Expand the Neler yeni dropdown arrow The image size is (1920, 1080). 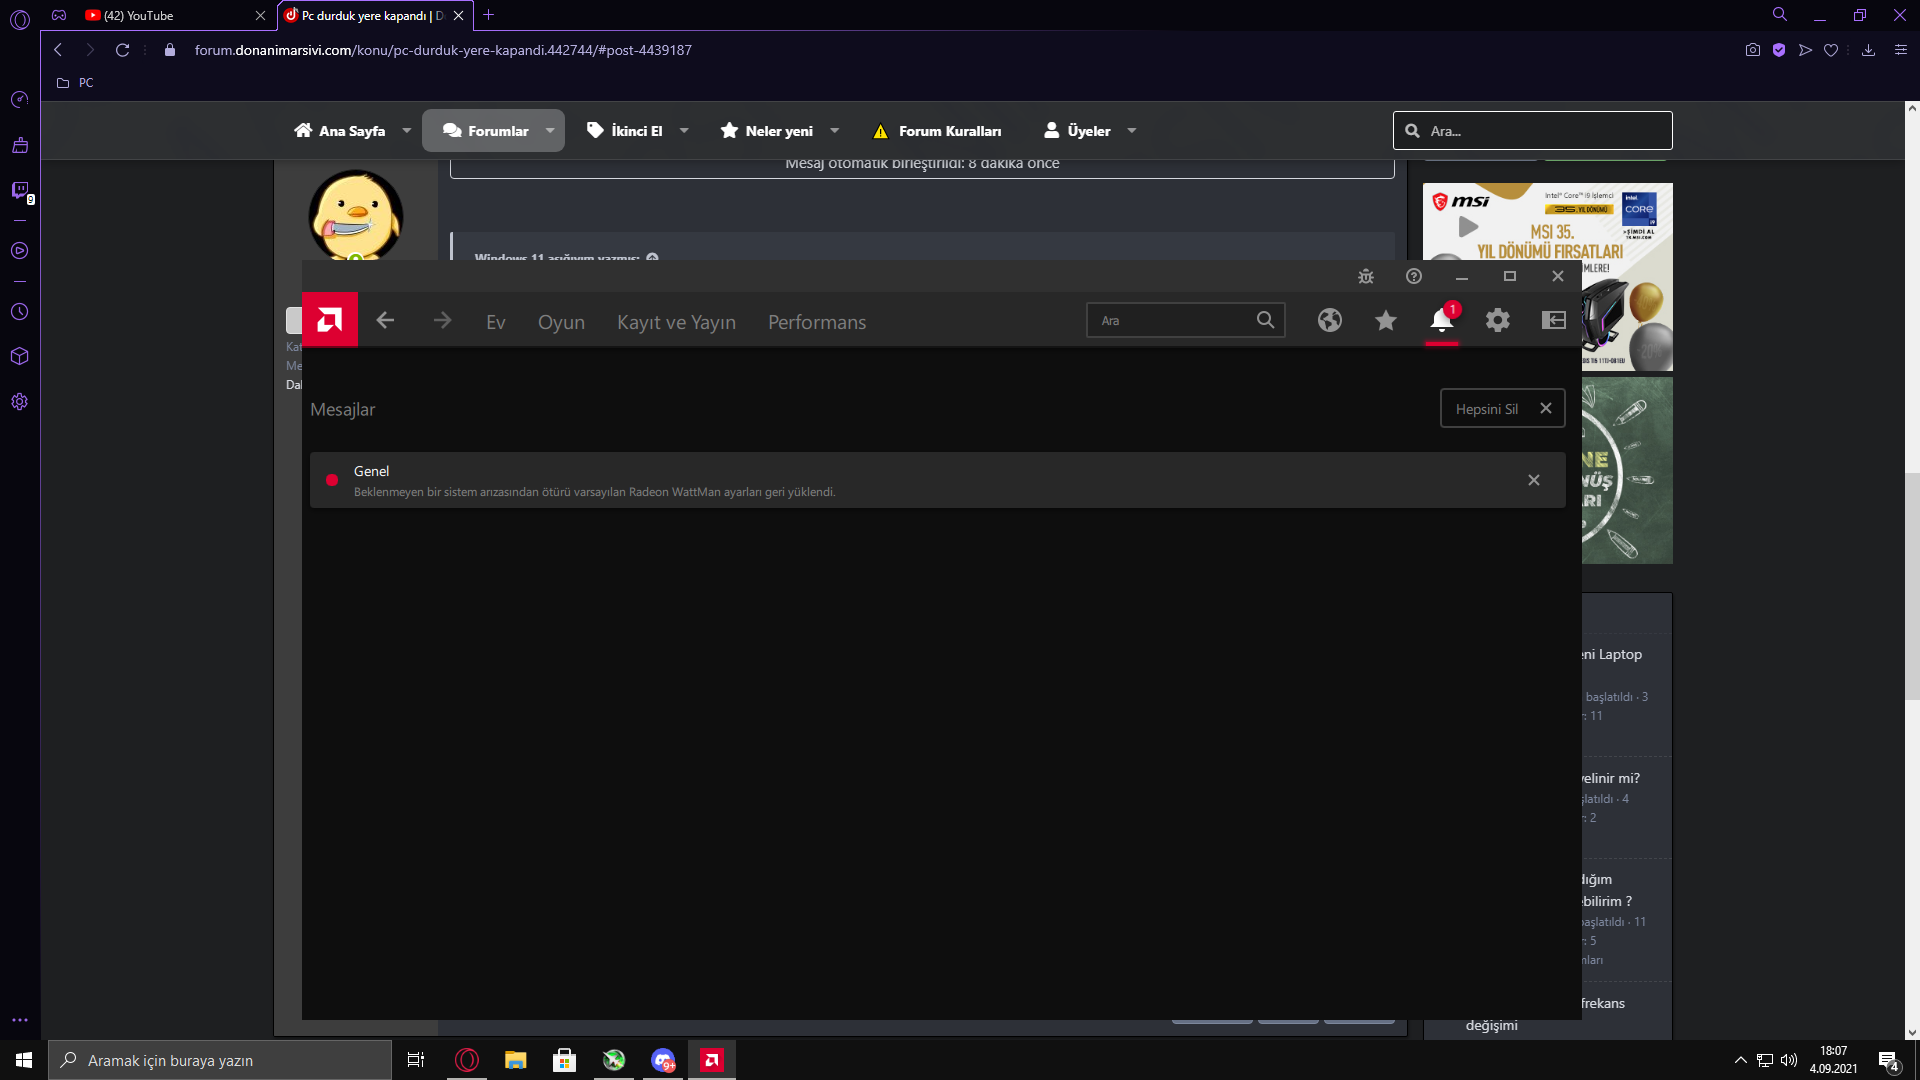(835, 131)
